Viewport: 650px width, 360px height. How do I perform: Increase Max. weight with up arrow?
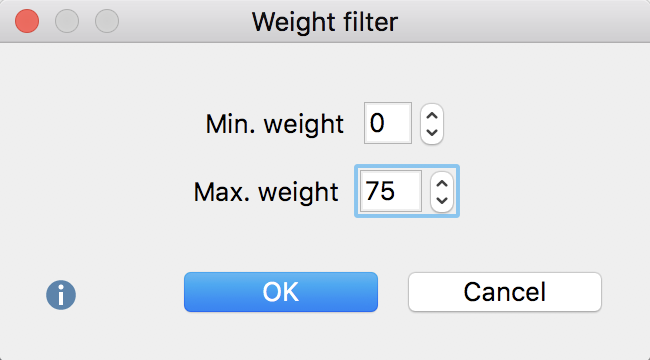[x=442, y=184]
